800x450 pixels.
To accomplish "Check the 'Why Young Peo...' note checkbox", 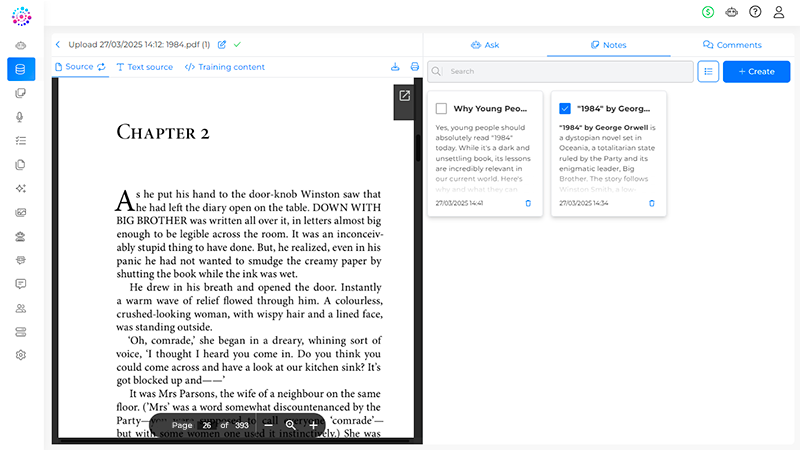I will pos(441,109).
